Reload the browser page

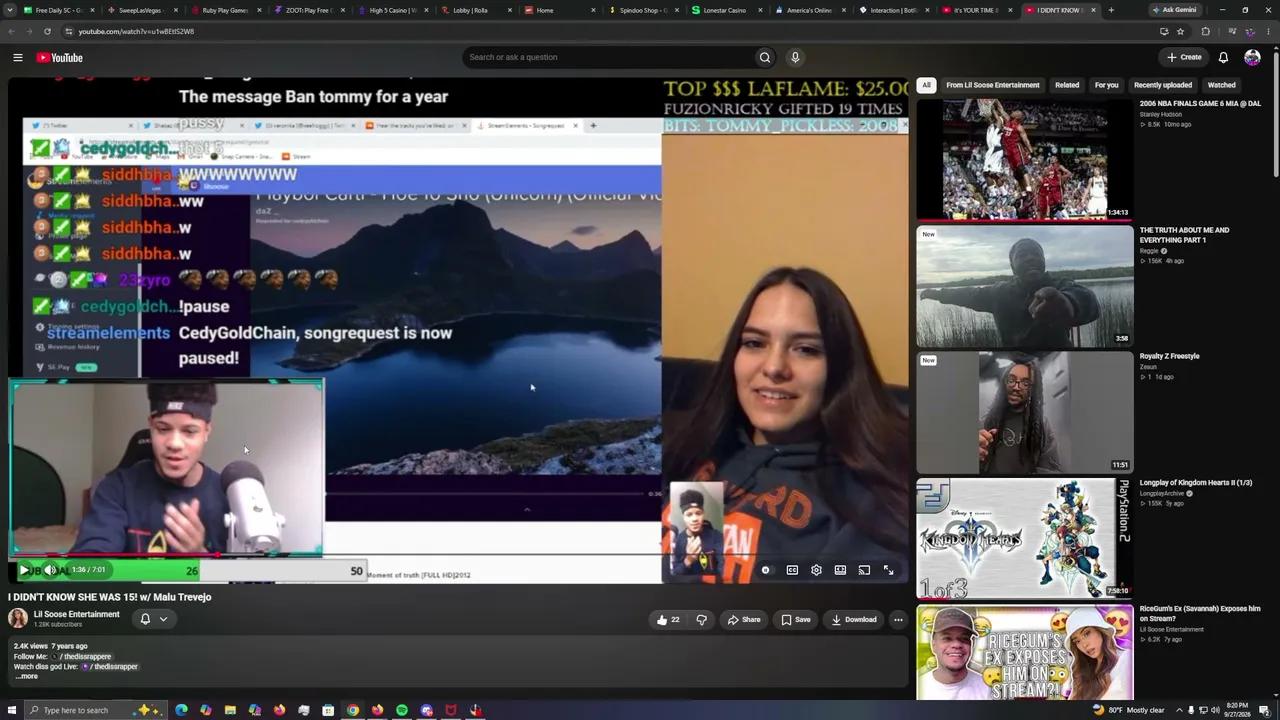tap(47, 31)
